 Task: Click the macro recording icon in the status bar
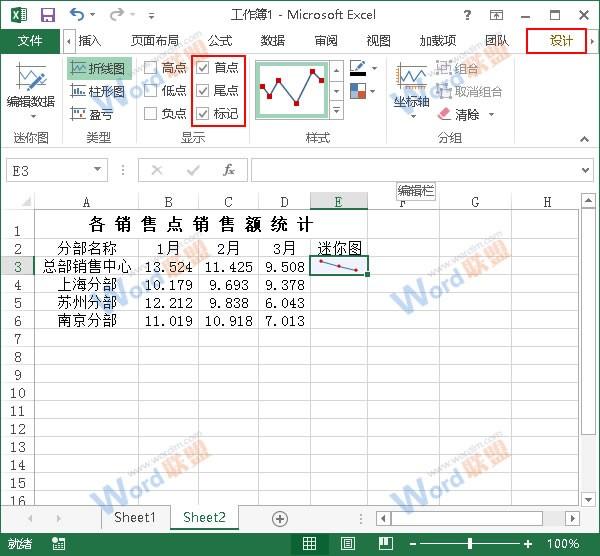point(59,543)
